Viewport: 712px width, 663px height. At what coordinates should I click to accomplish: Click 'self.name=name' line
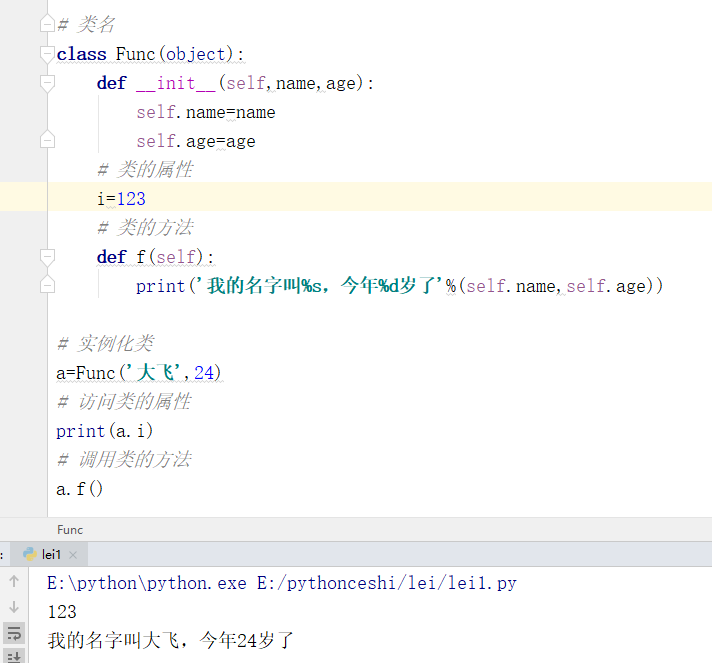(x=206, y=112)
